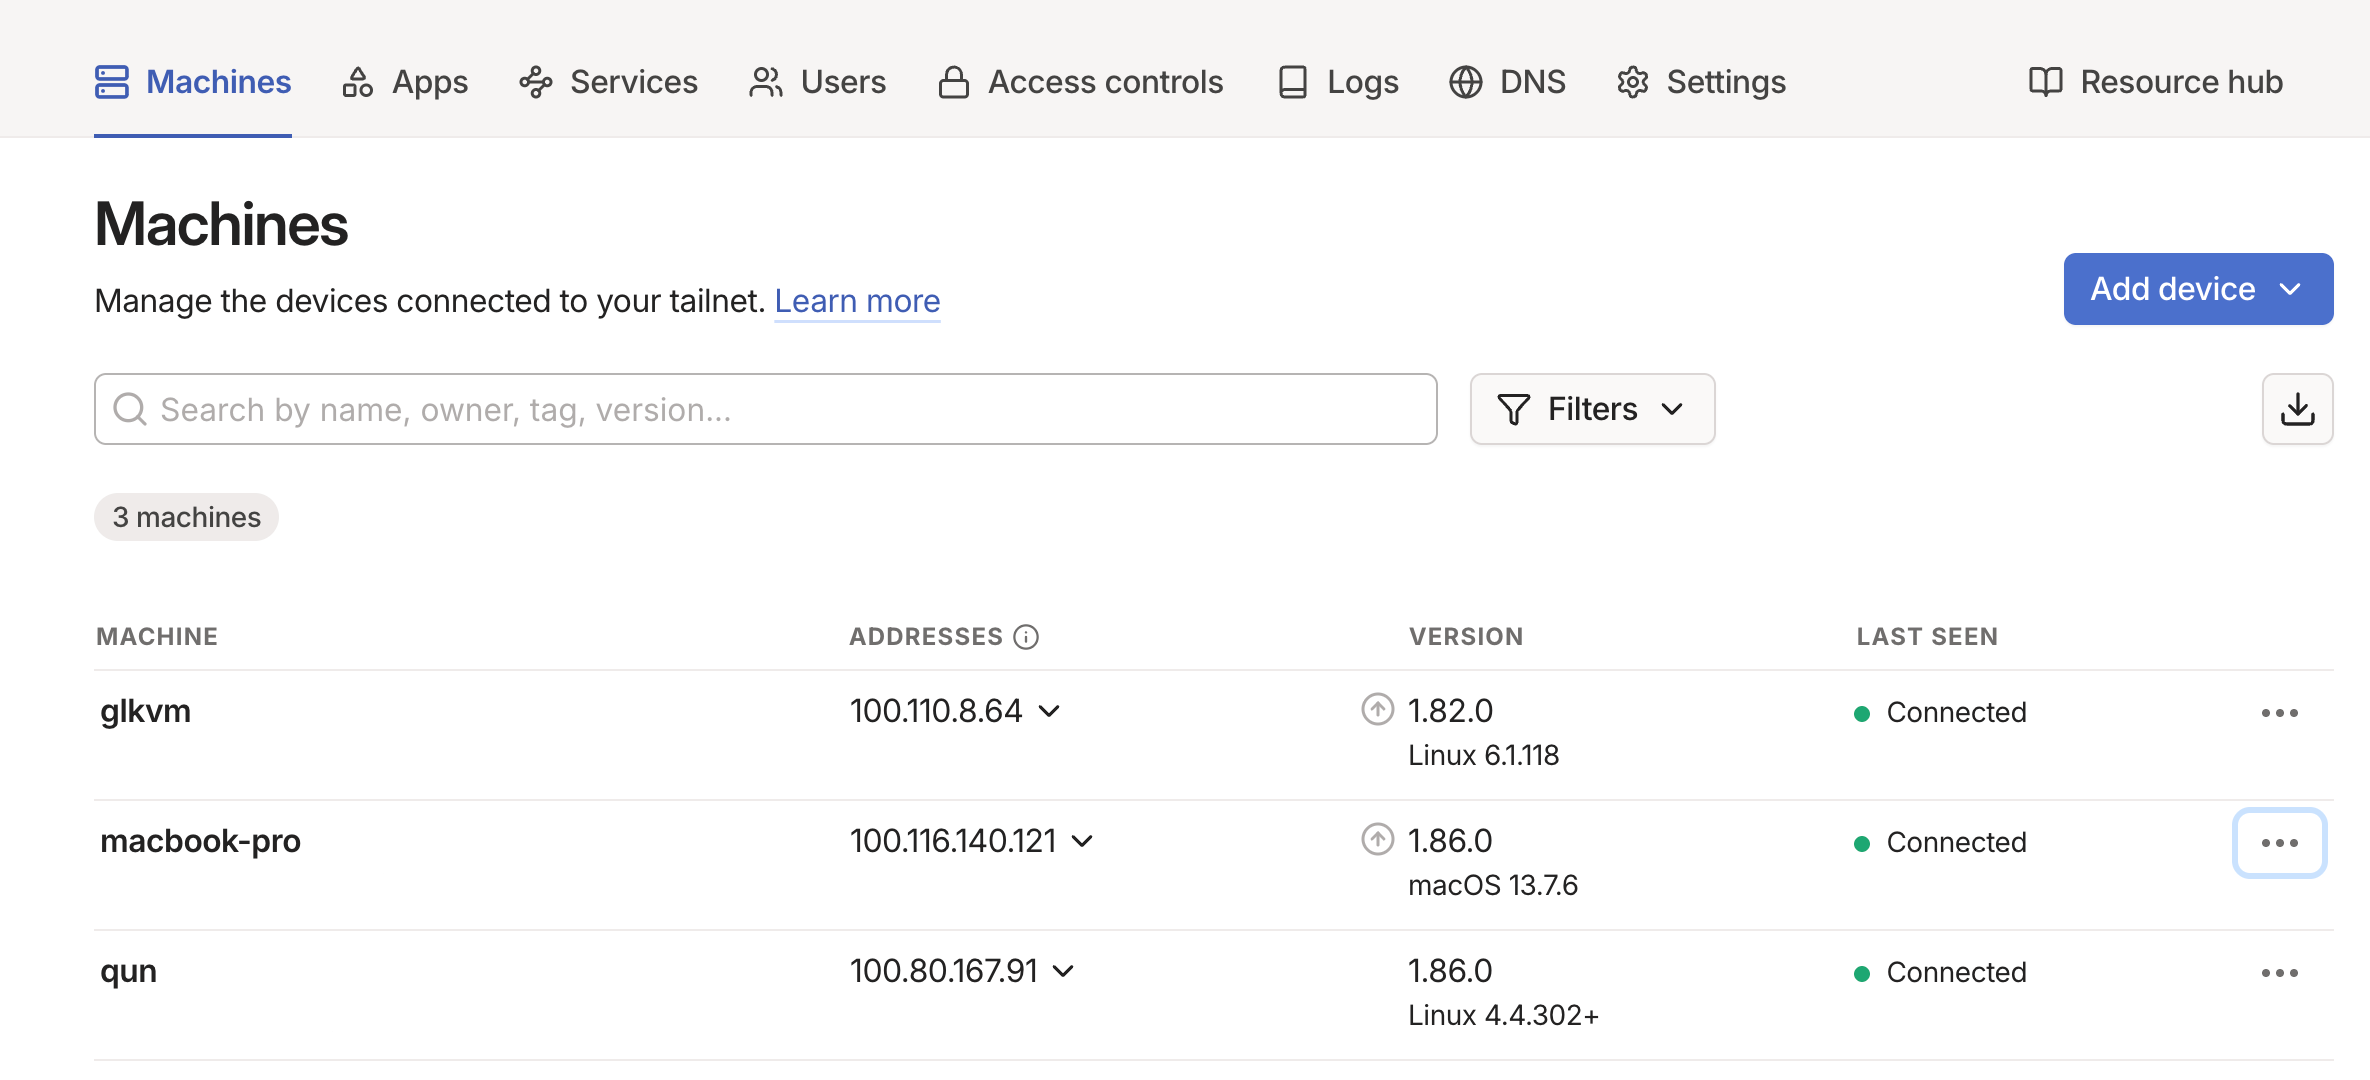Screen dimensions: 2370x1080
Task: Follow the Learn more link
Action: tap(857, 301)
